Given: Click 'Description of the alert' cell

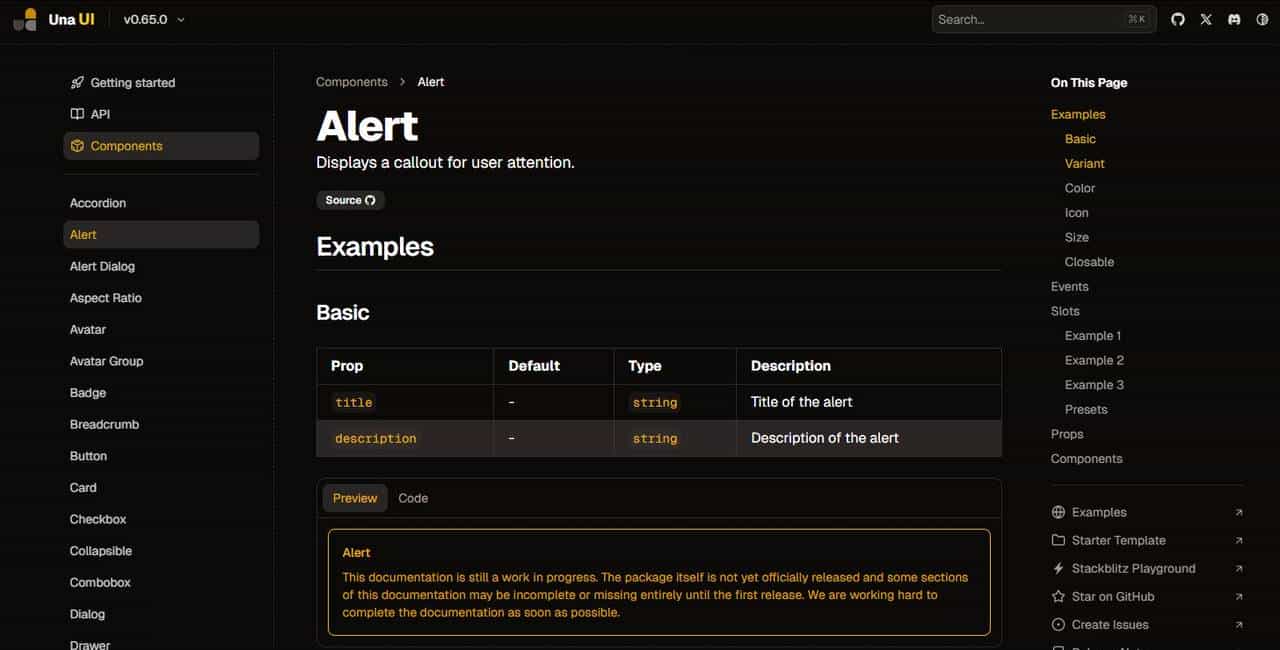Looking at the screenshot, I should [825, 438].
